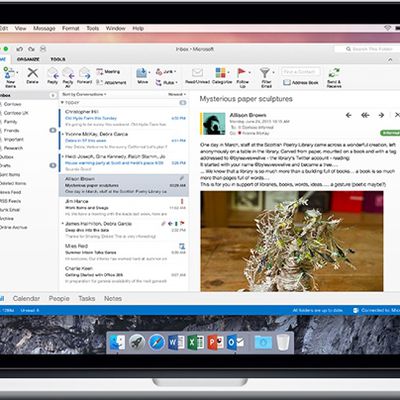Click the Find a Contact field
400x400 pixels.
pos(301,72)
